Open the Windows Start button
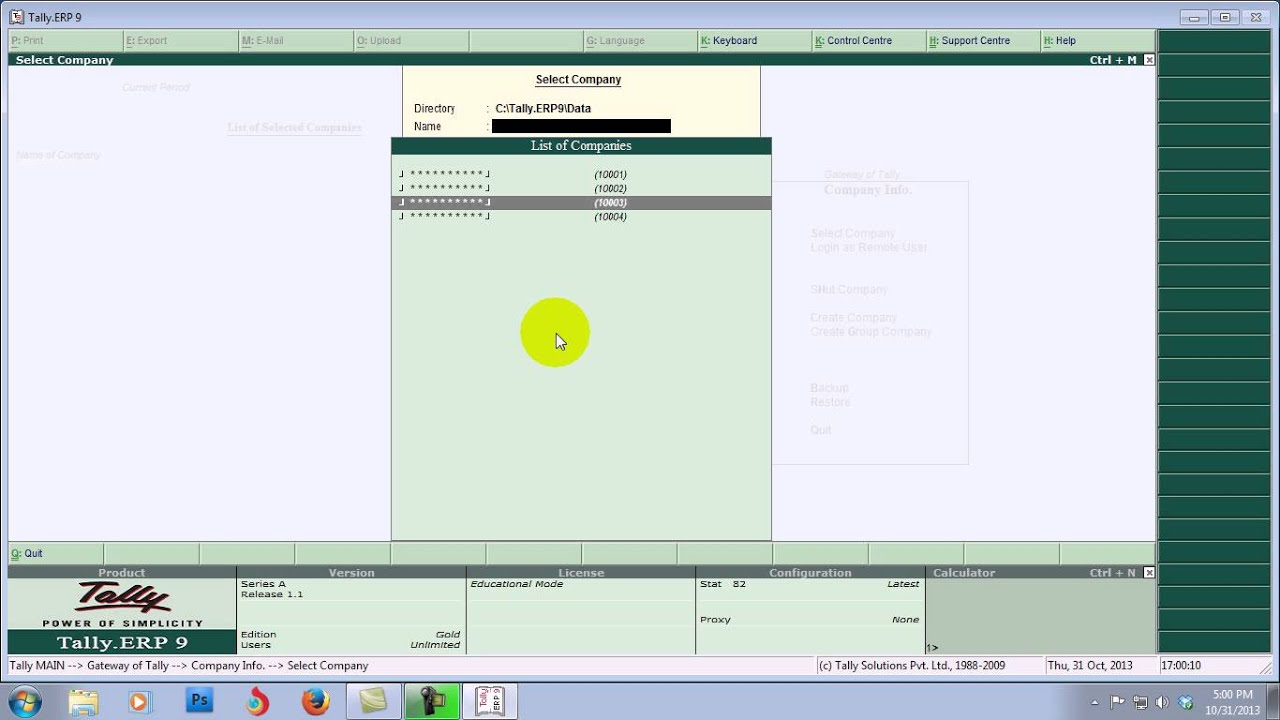Screen dimensions: 1280x720 (x=24, y=701)
